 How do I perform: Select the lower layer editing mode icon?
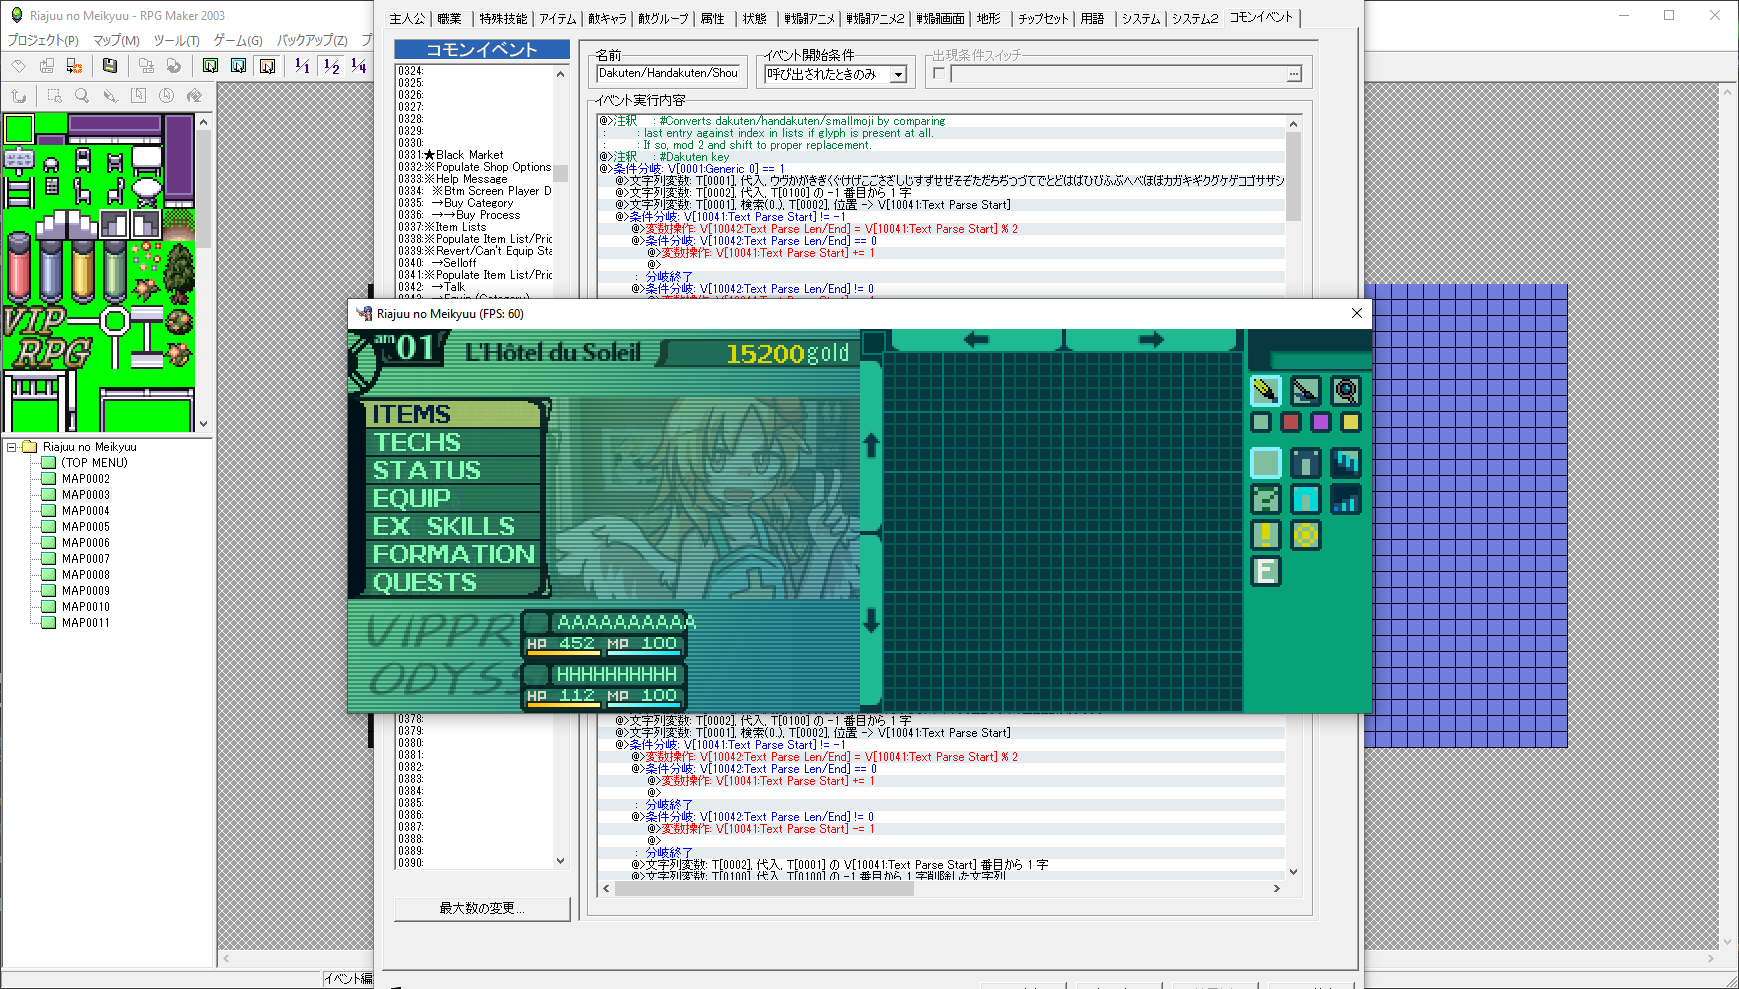click(210, 66)
